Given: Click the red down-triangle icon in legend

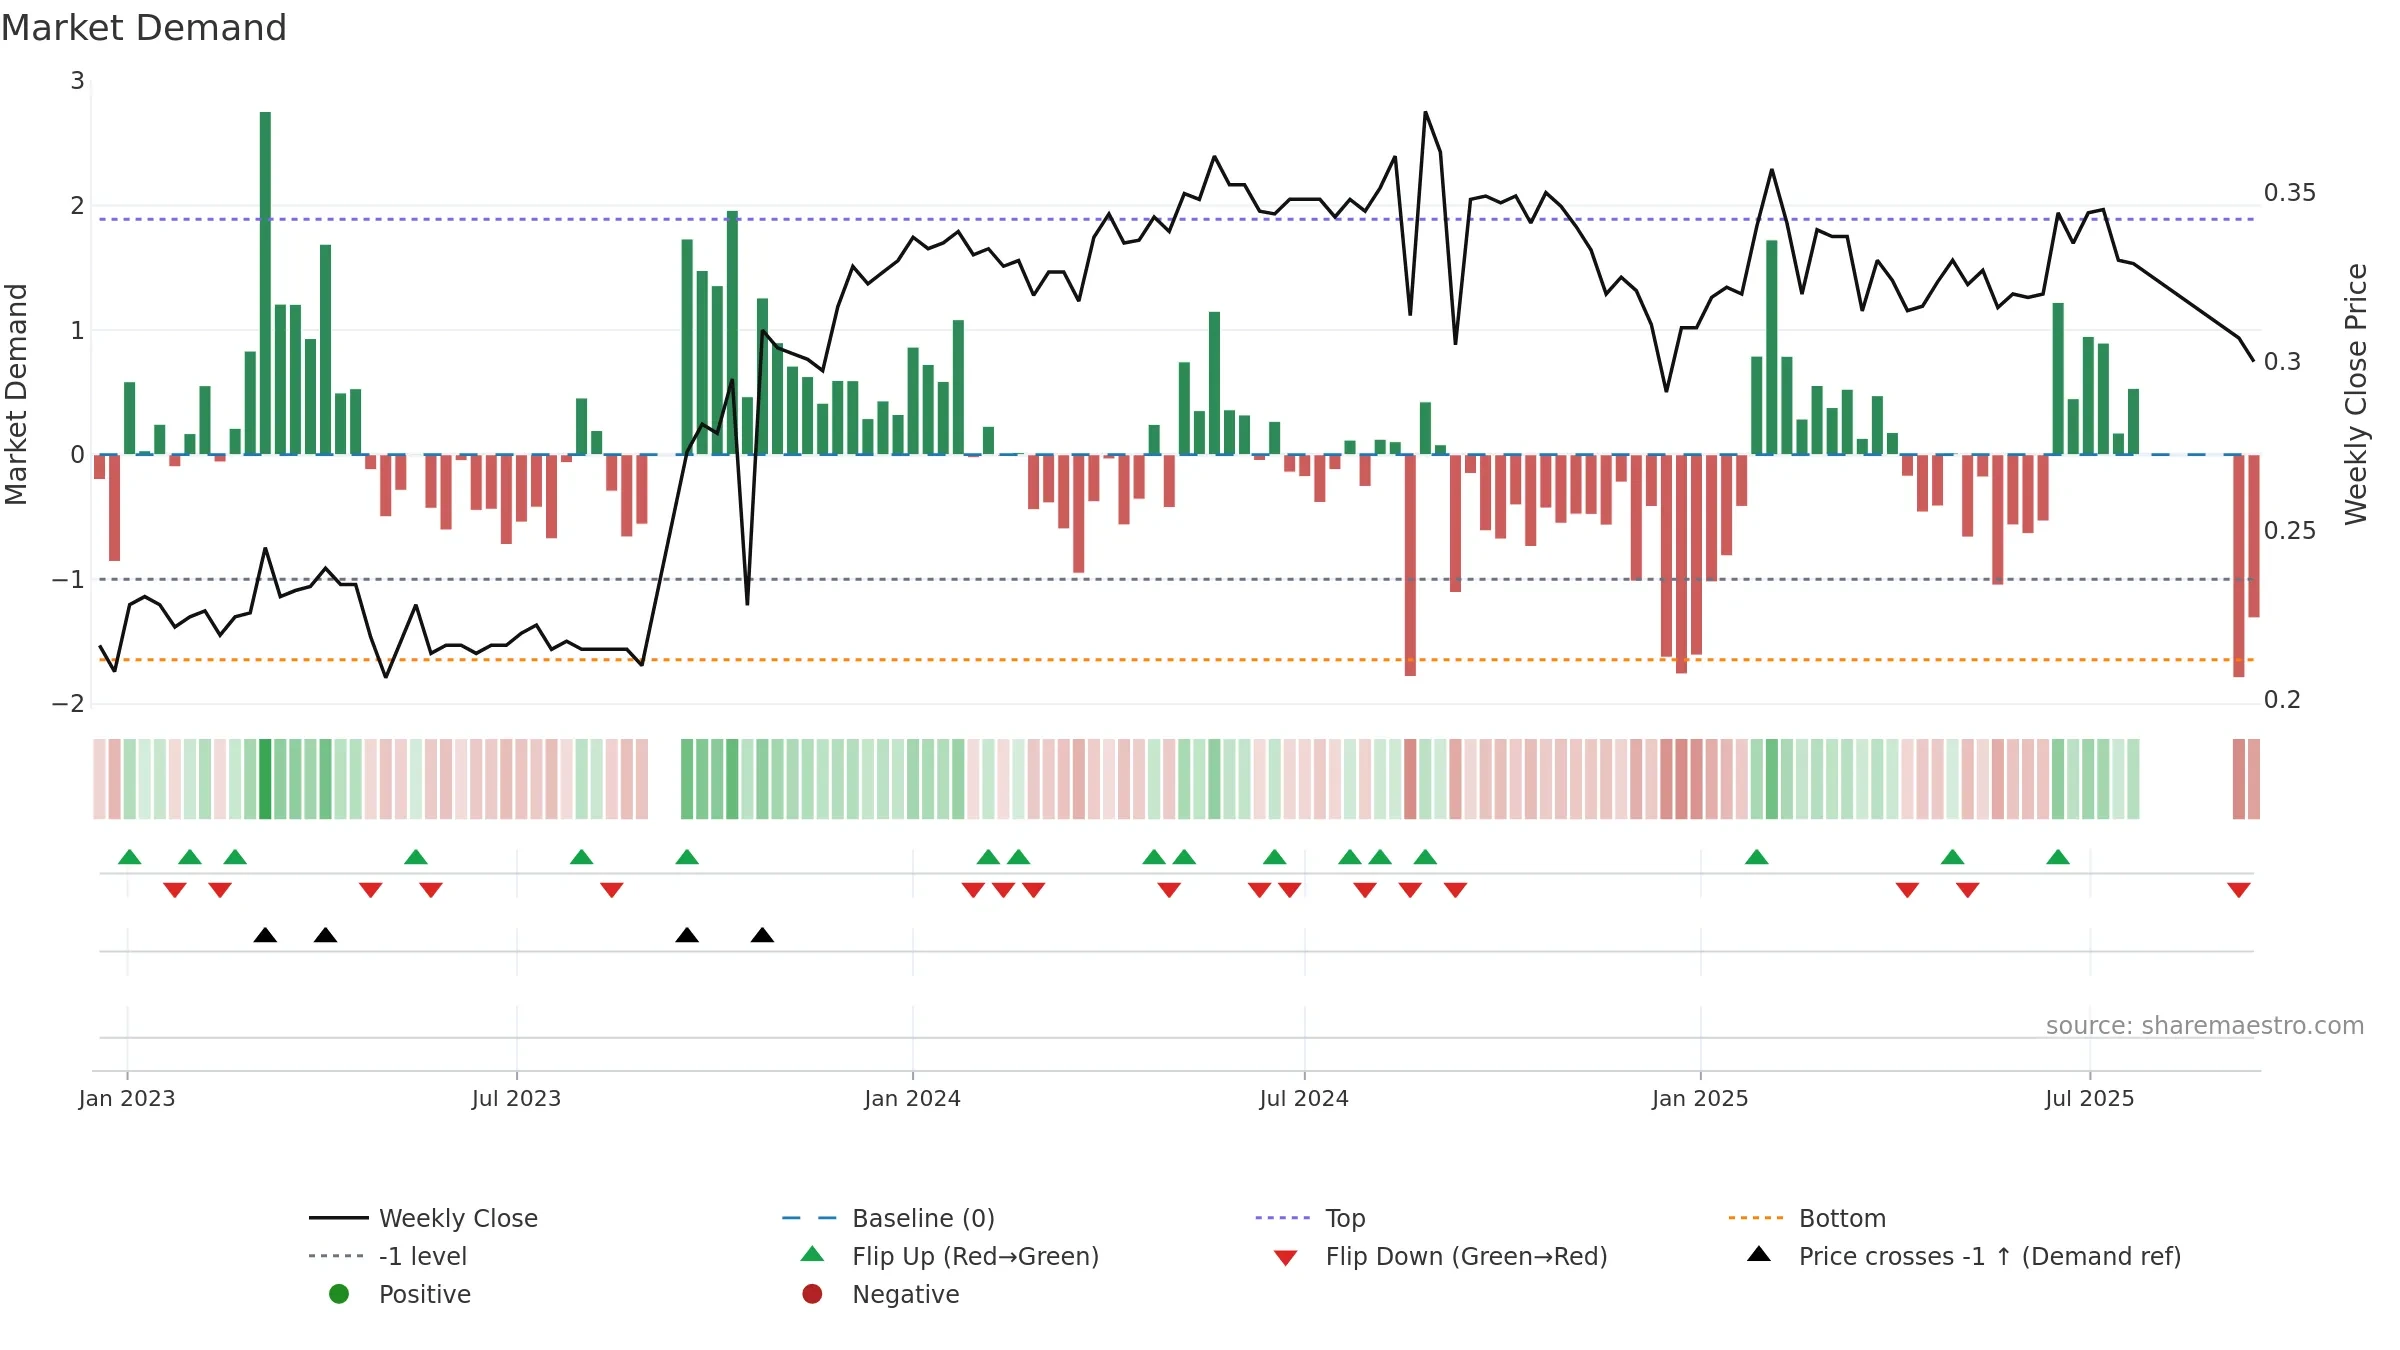Looking at the screenshot, I should coord(1286,1258).
